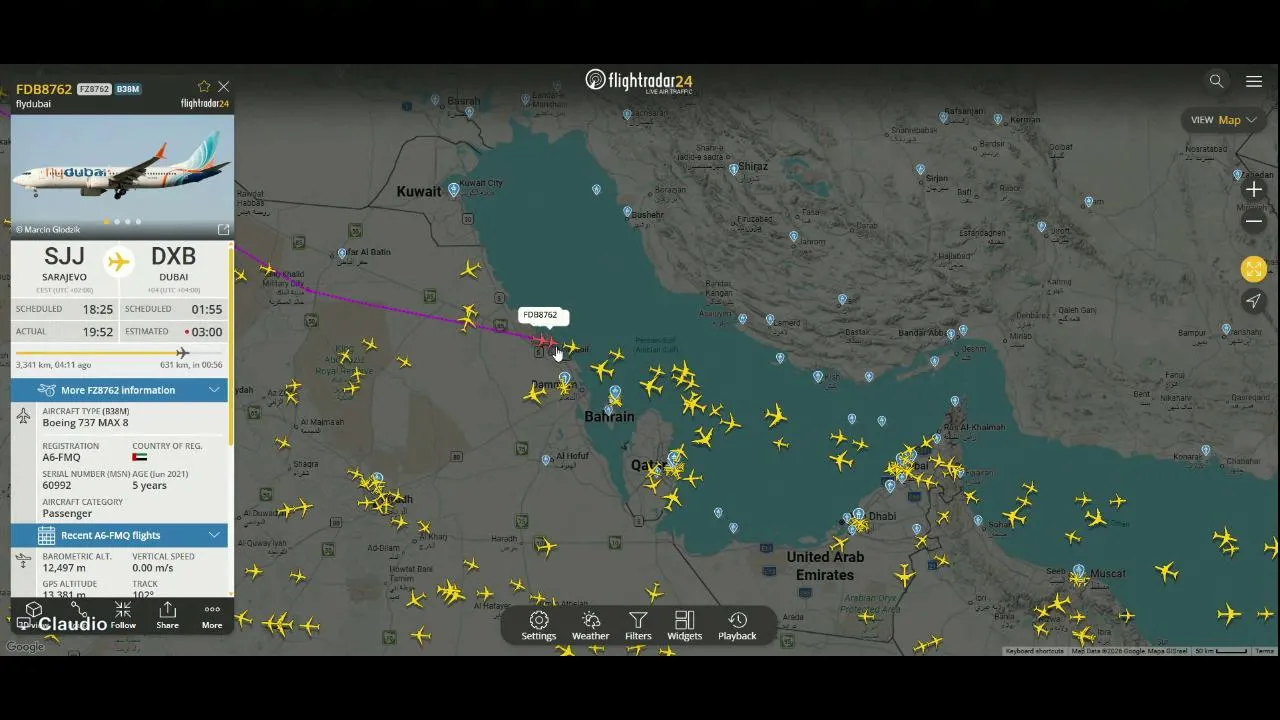
Task: Zoom in on the map
Action: coord(1254,189)
